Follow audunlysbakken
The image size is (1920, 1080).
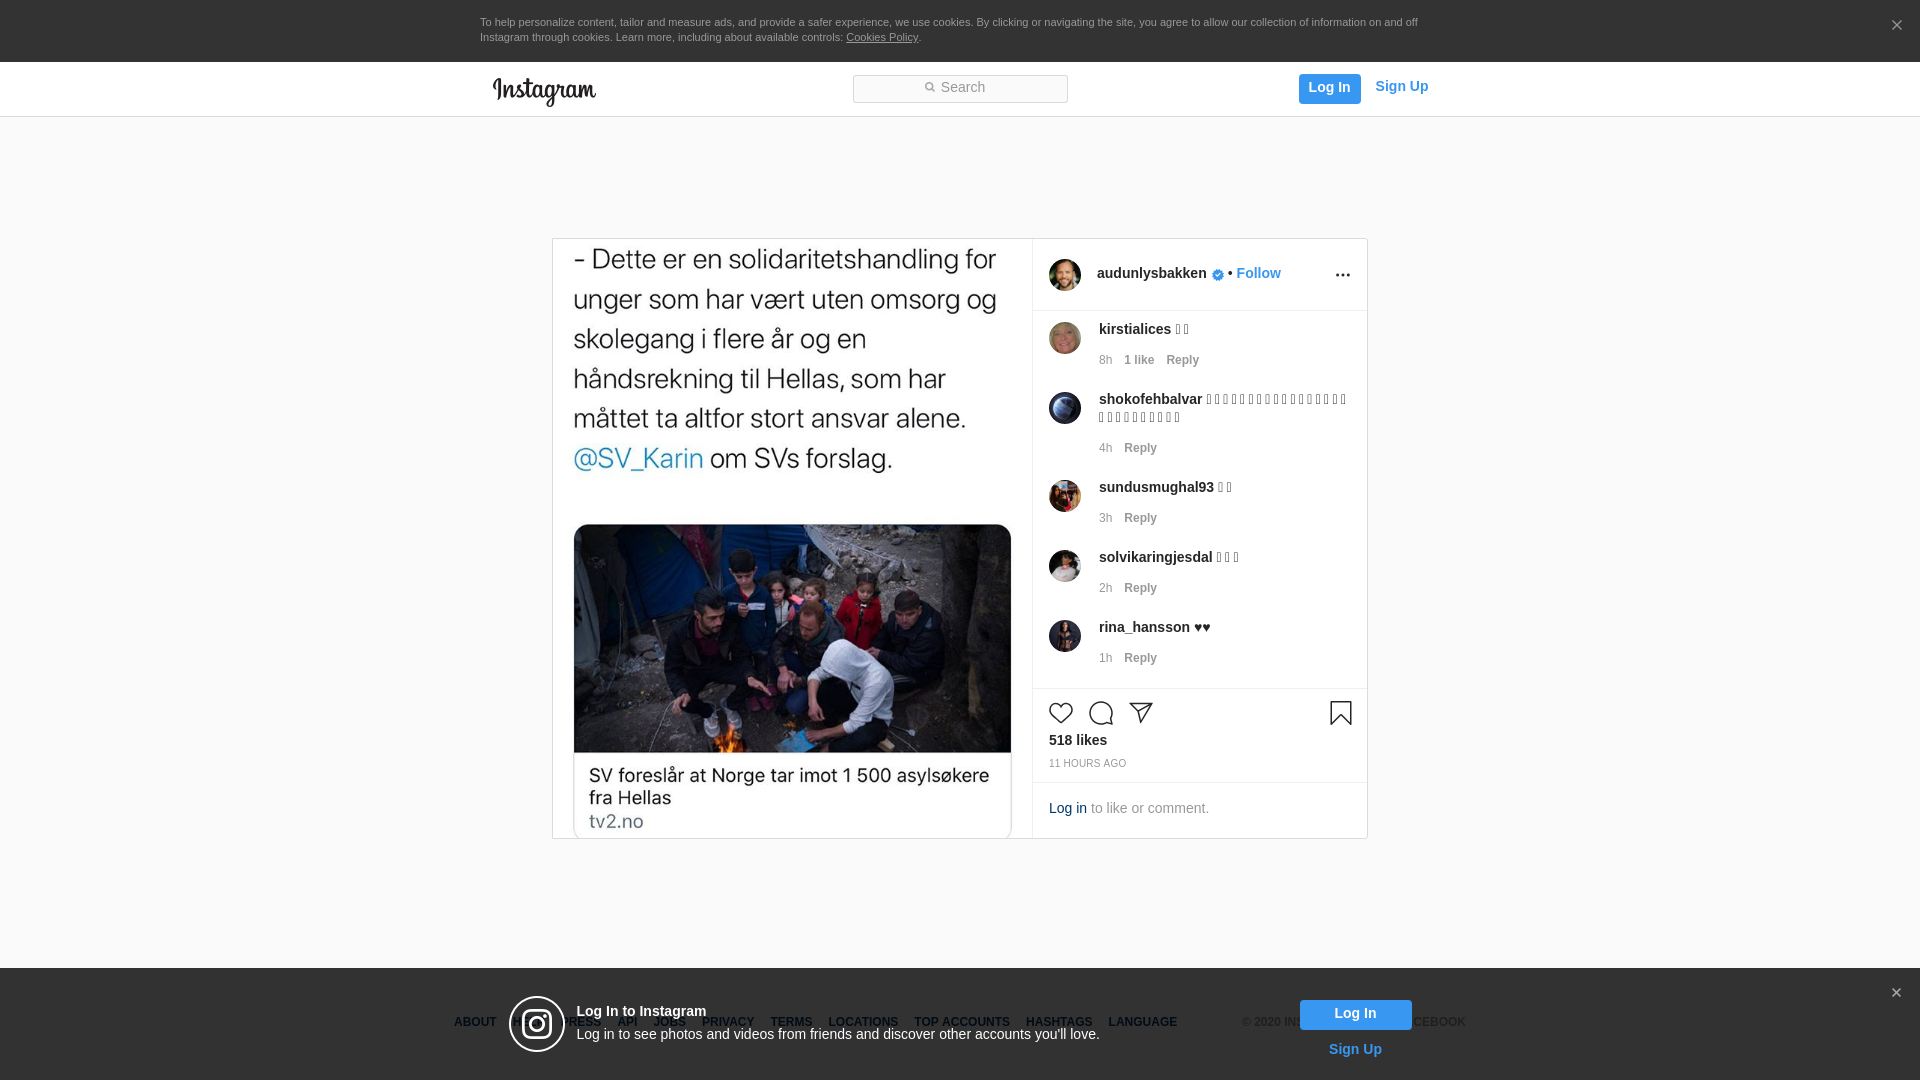pyautogui.click(x=1258, y=273)
